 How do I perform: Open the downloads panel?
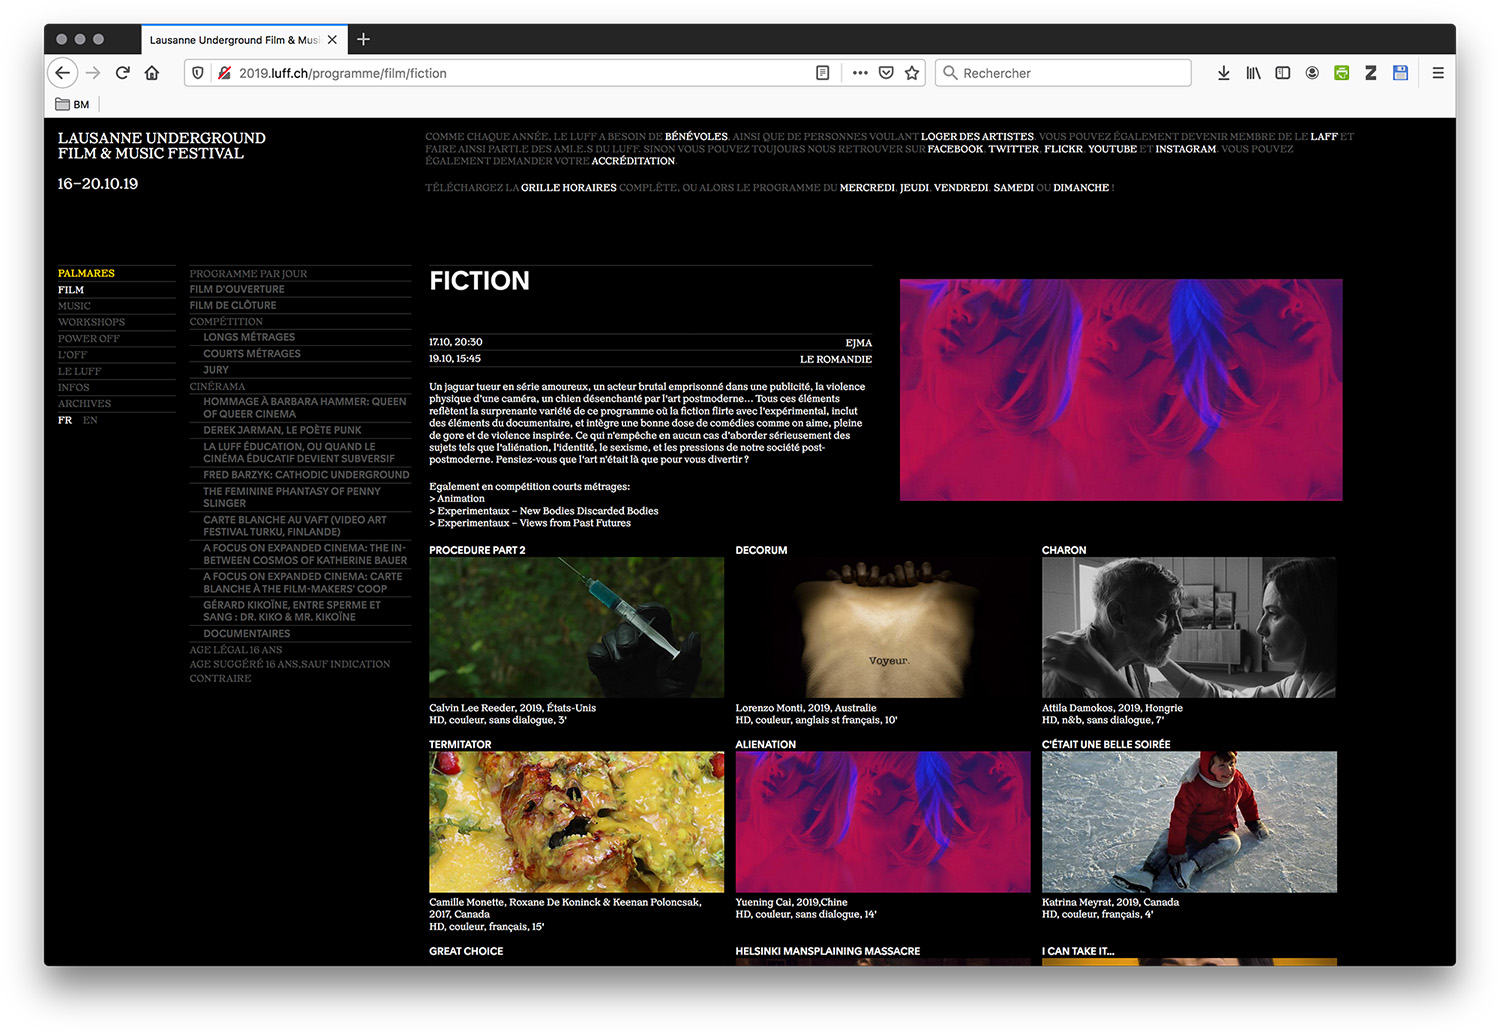(1223, 73)
